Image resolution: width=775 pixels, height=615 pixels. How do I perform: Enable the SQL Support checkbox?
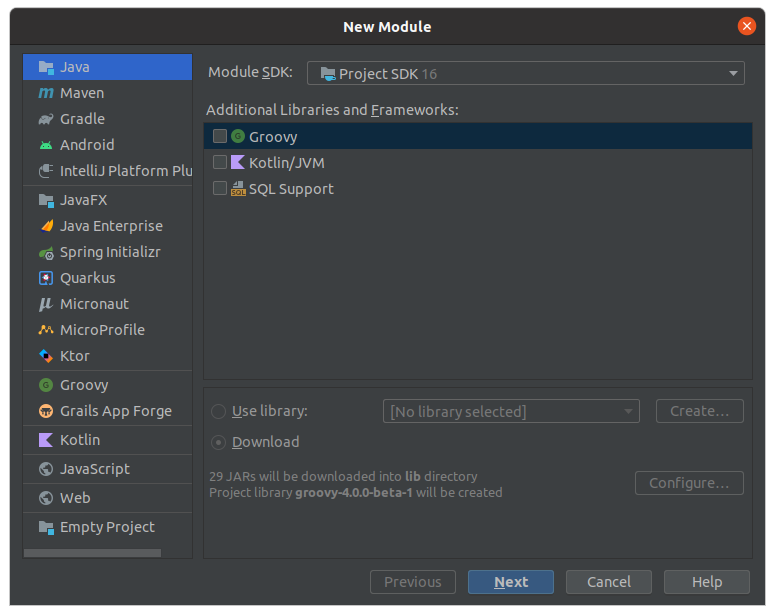click(219, 188)
